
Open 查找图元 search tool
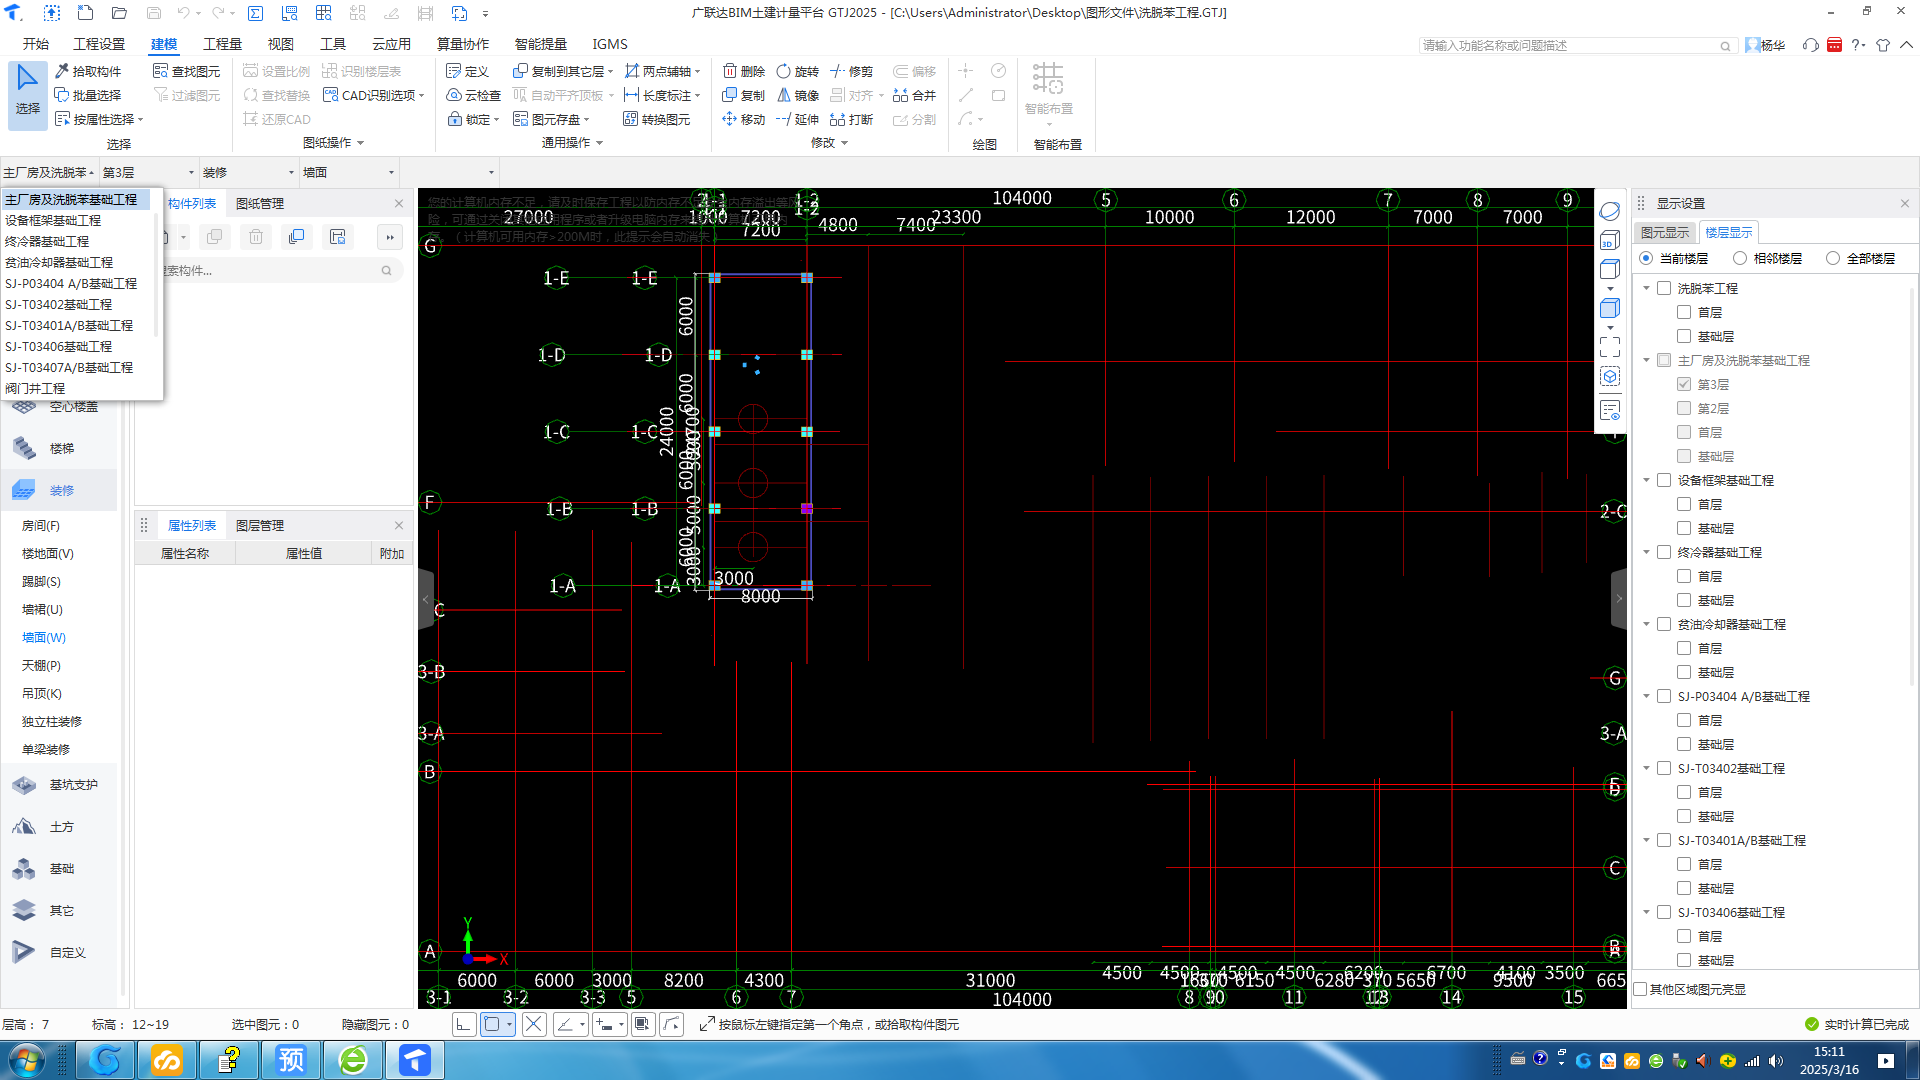click(x=187, y=71)
